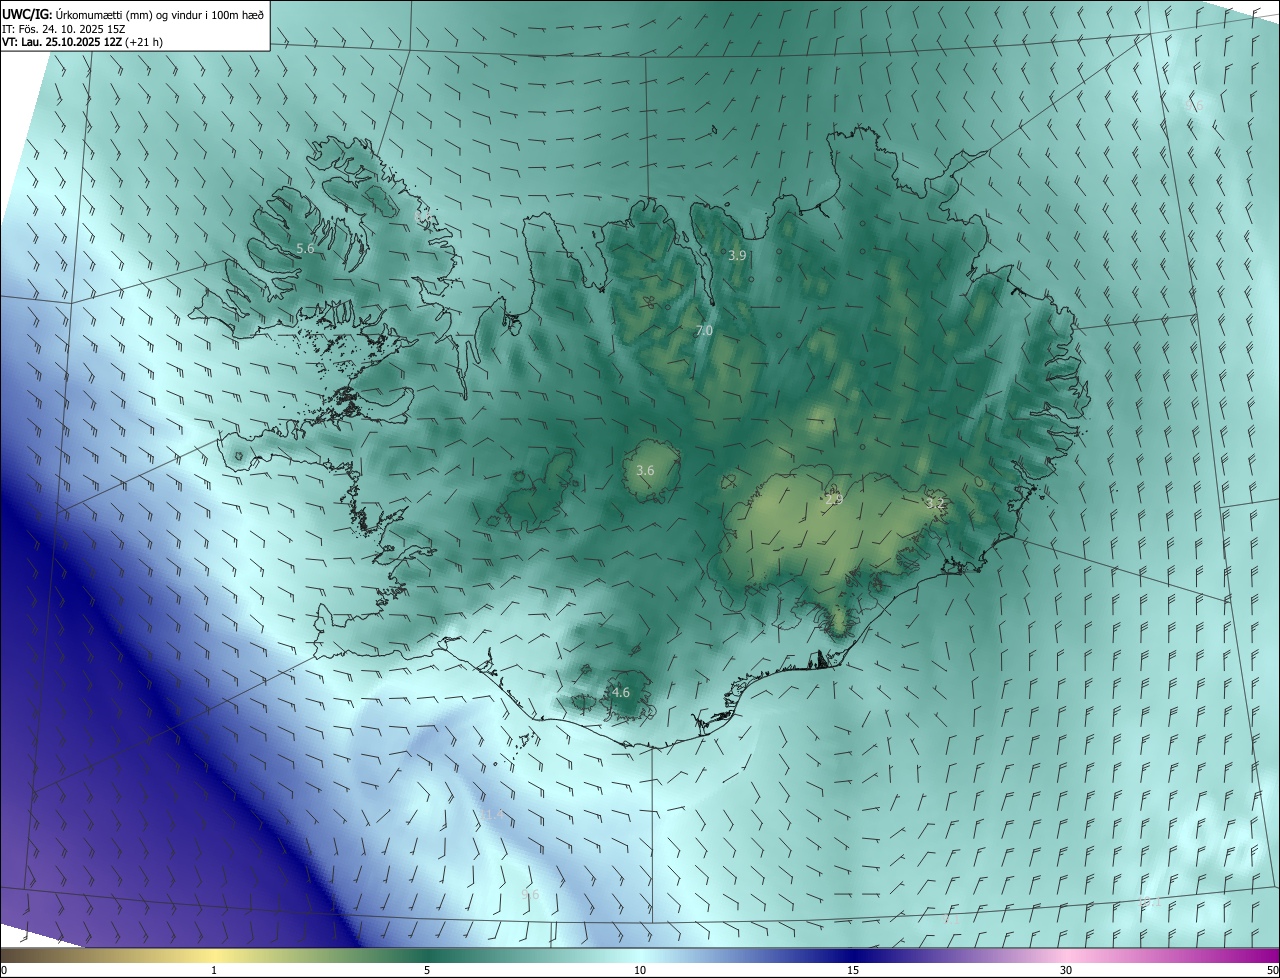
Task: Click the 15 tick on the color scale
Action: point(853,970)
